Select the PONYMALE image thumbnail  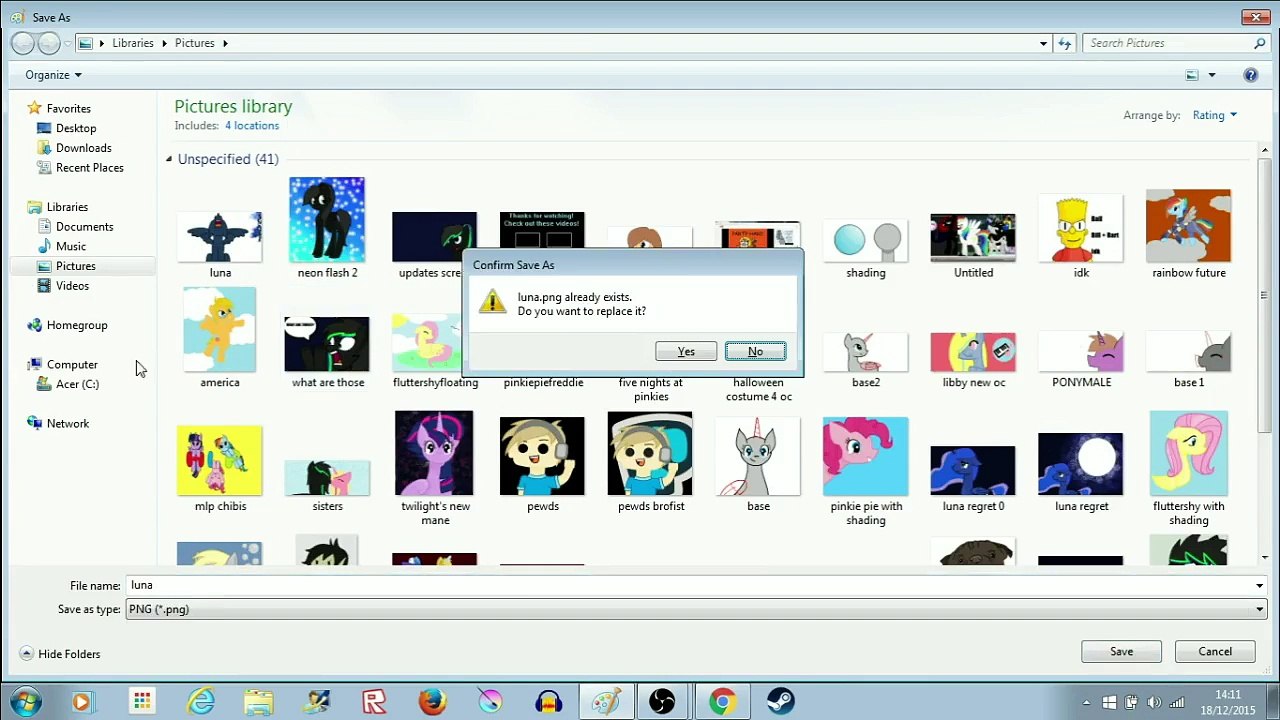tap(1081, 352)
